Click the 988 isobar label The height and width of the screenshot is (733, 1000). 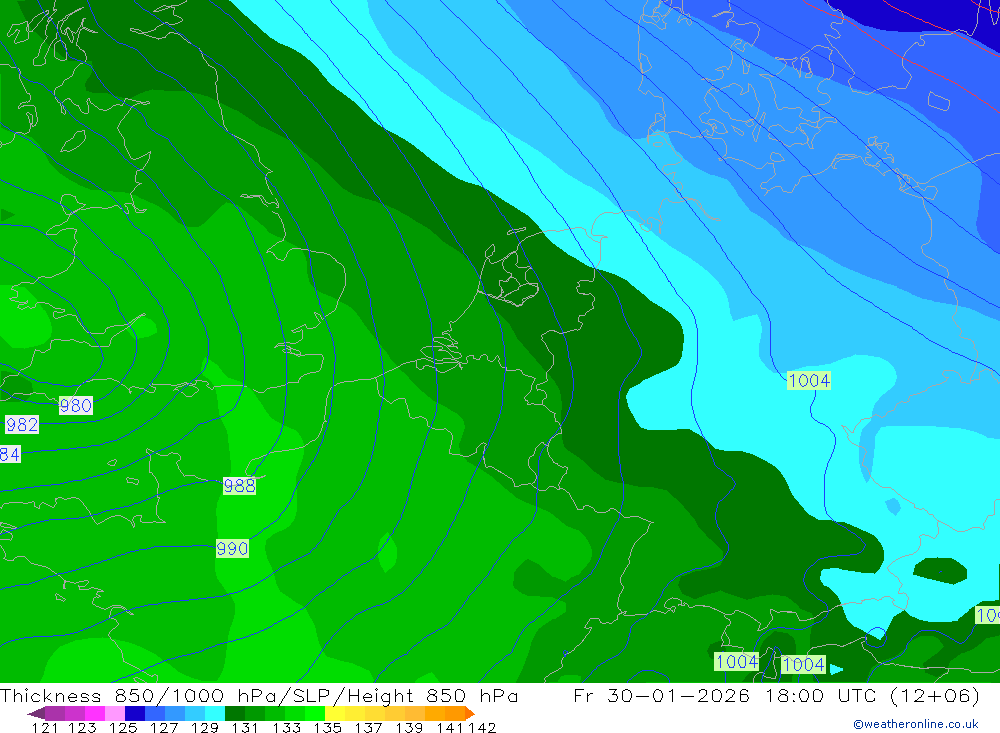[239, 485]
